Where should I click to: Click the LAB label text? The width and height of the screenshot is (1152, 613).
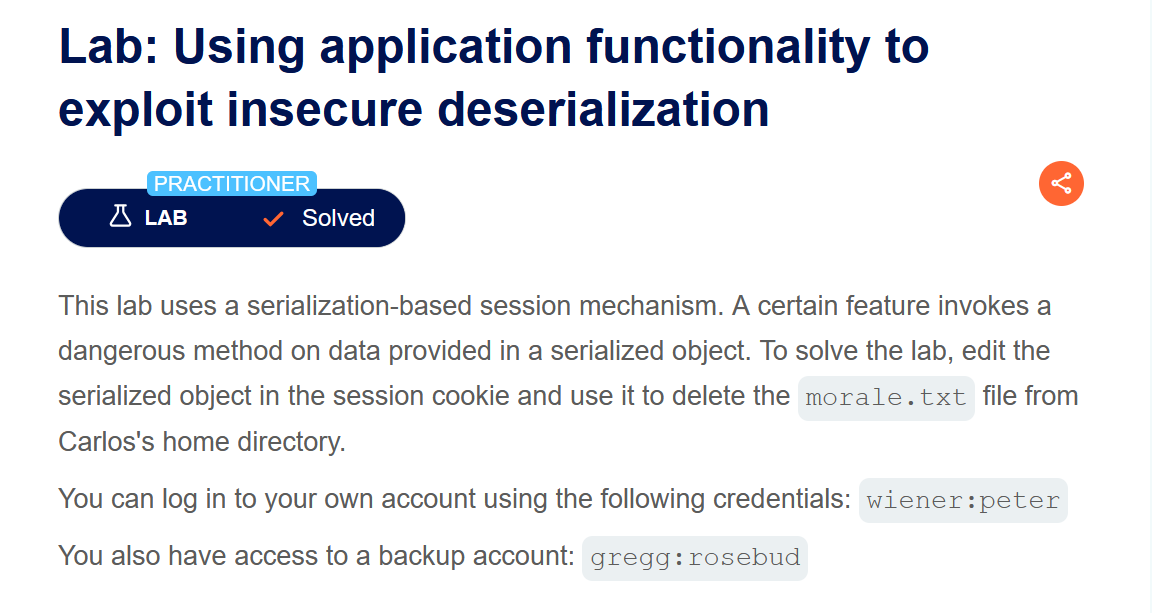pyautogui.click(x=166, y=218)
